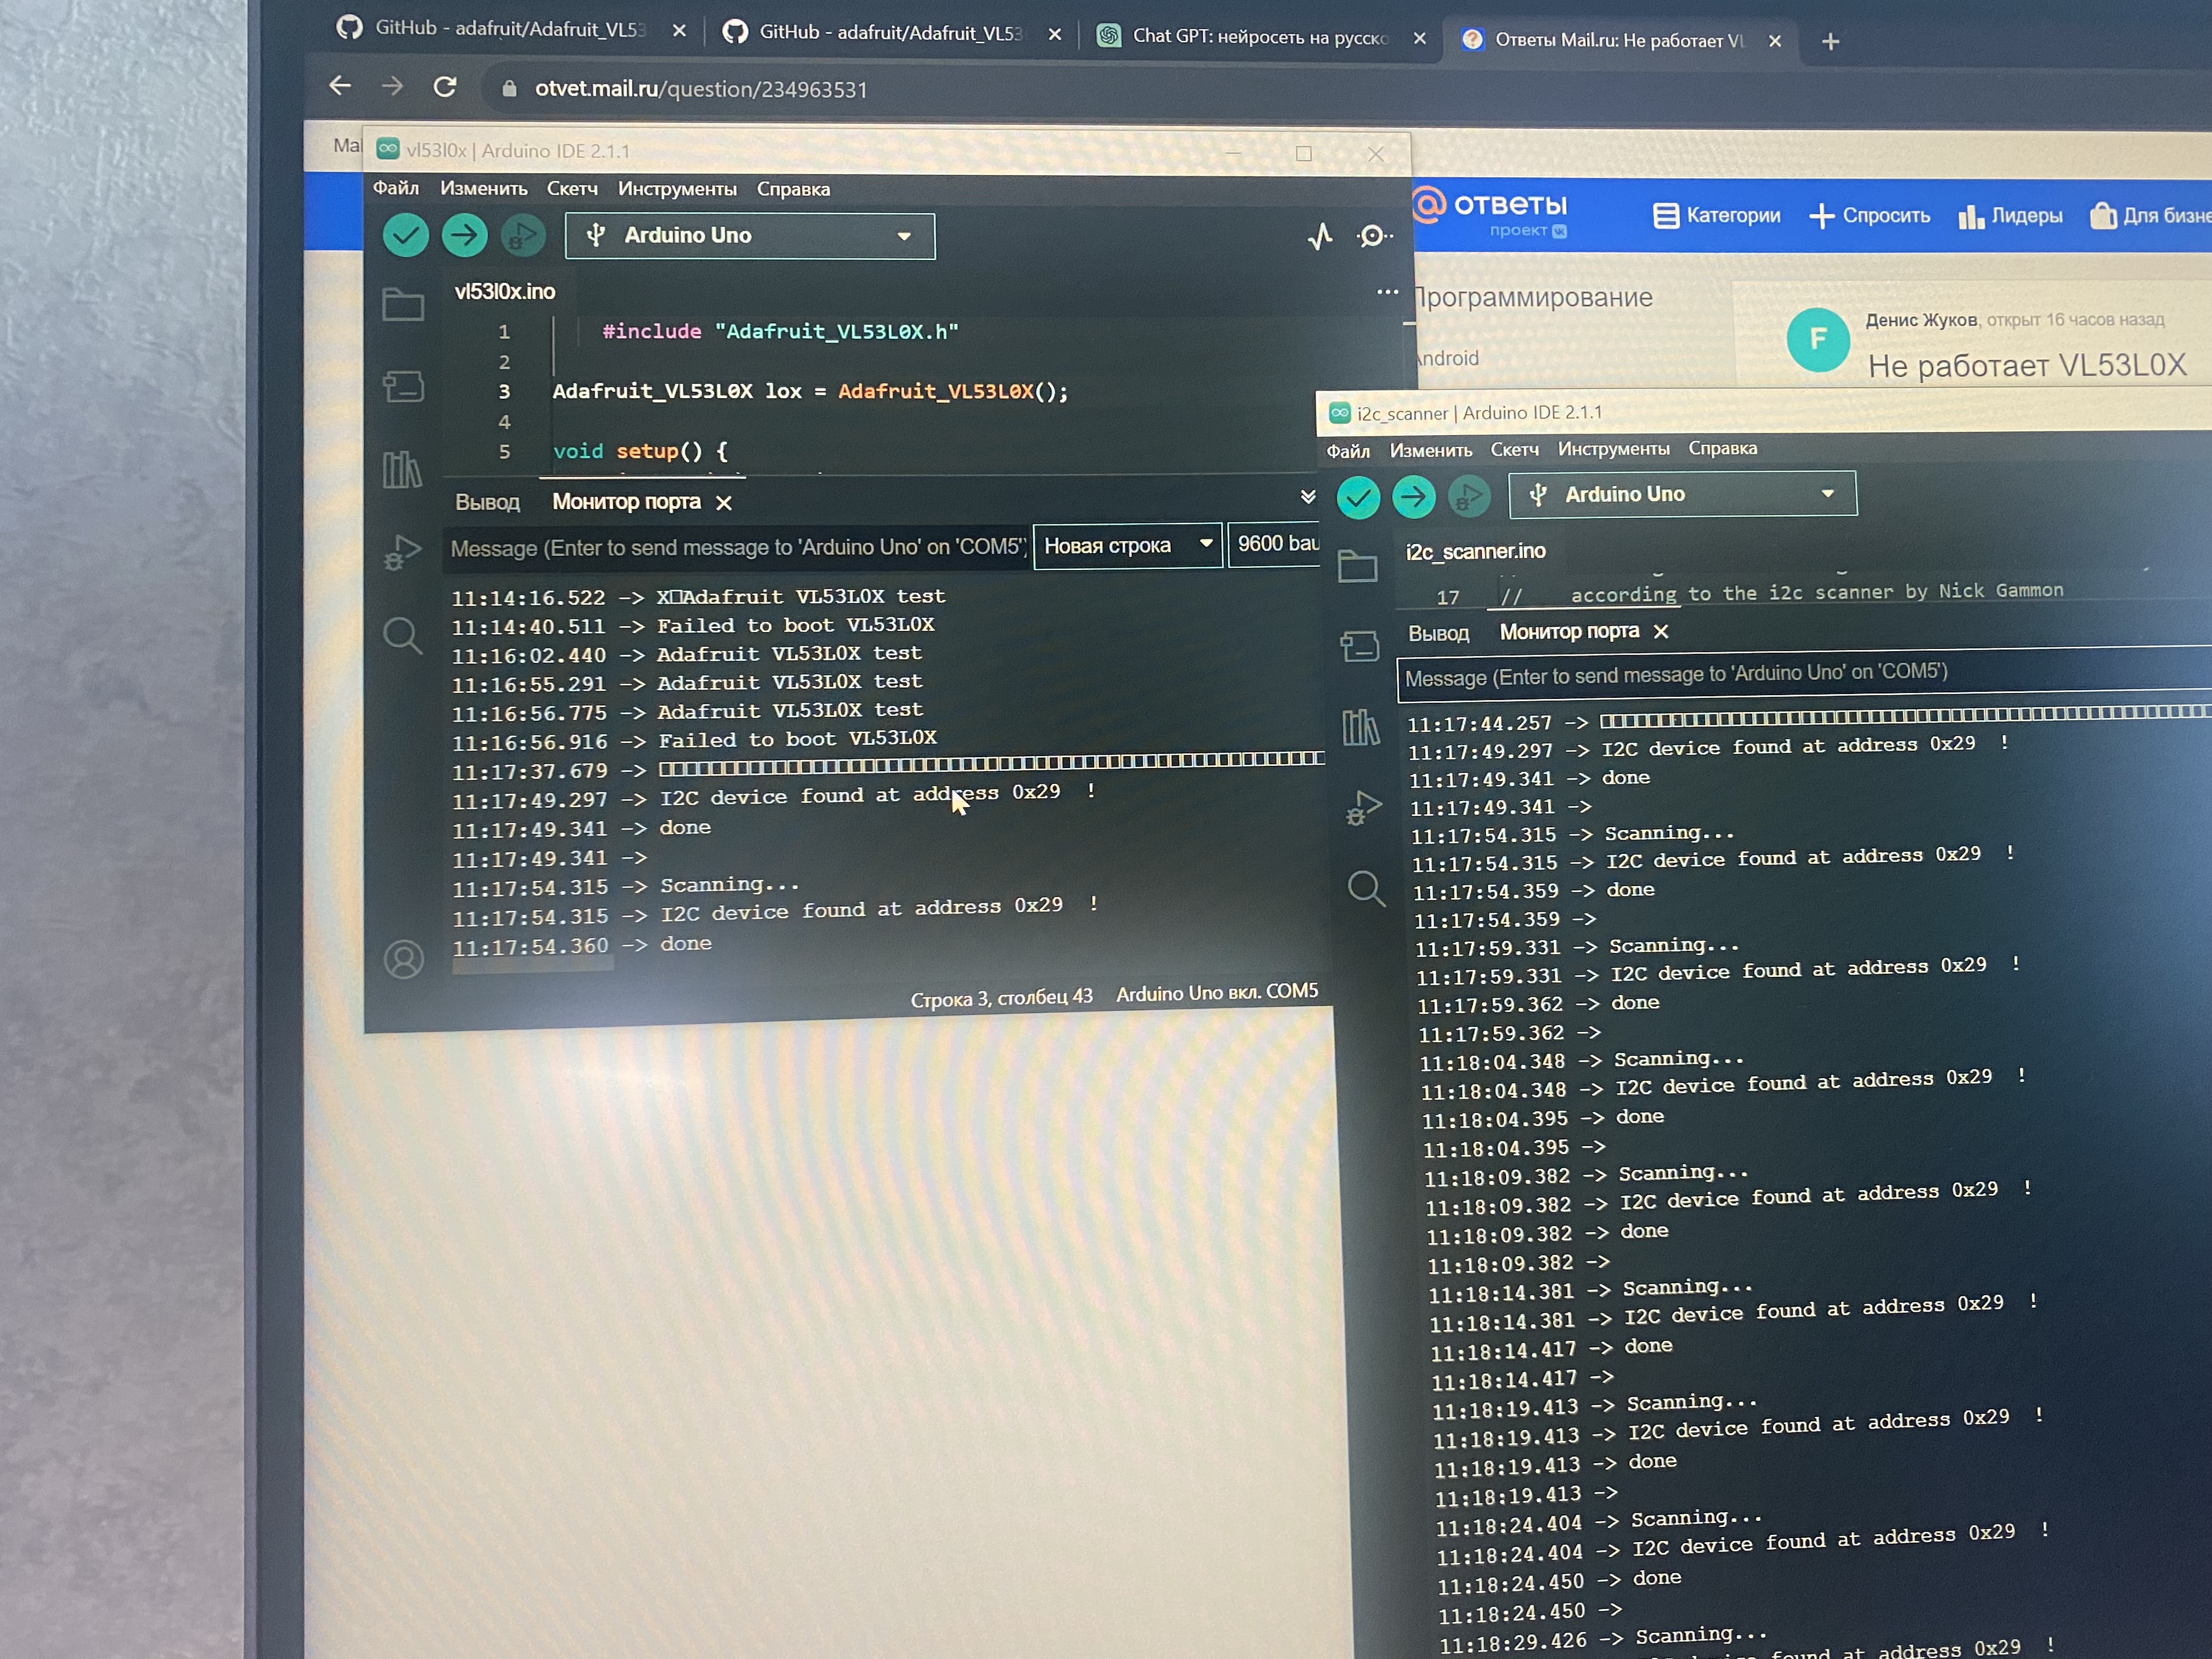Expand Arduino Uno board selector in vl53l0x window
Viewport: 2212px width, 1659px height.
point(750,236)
